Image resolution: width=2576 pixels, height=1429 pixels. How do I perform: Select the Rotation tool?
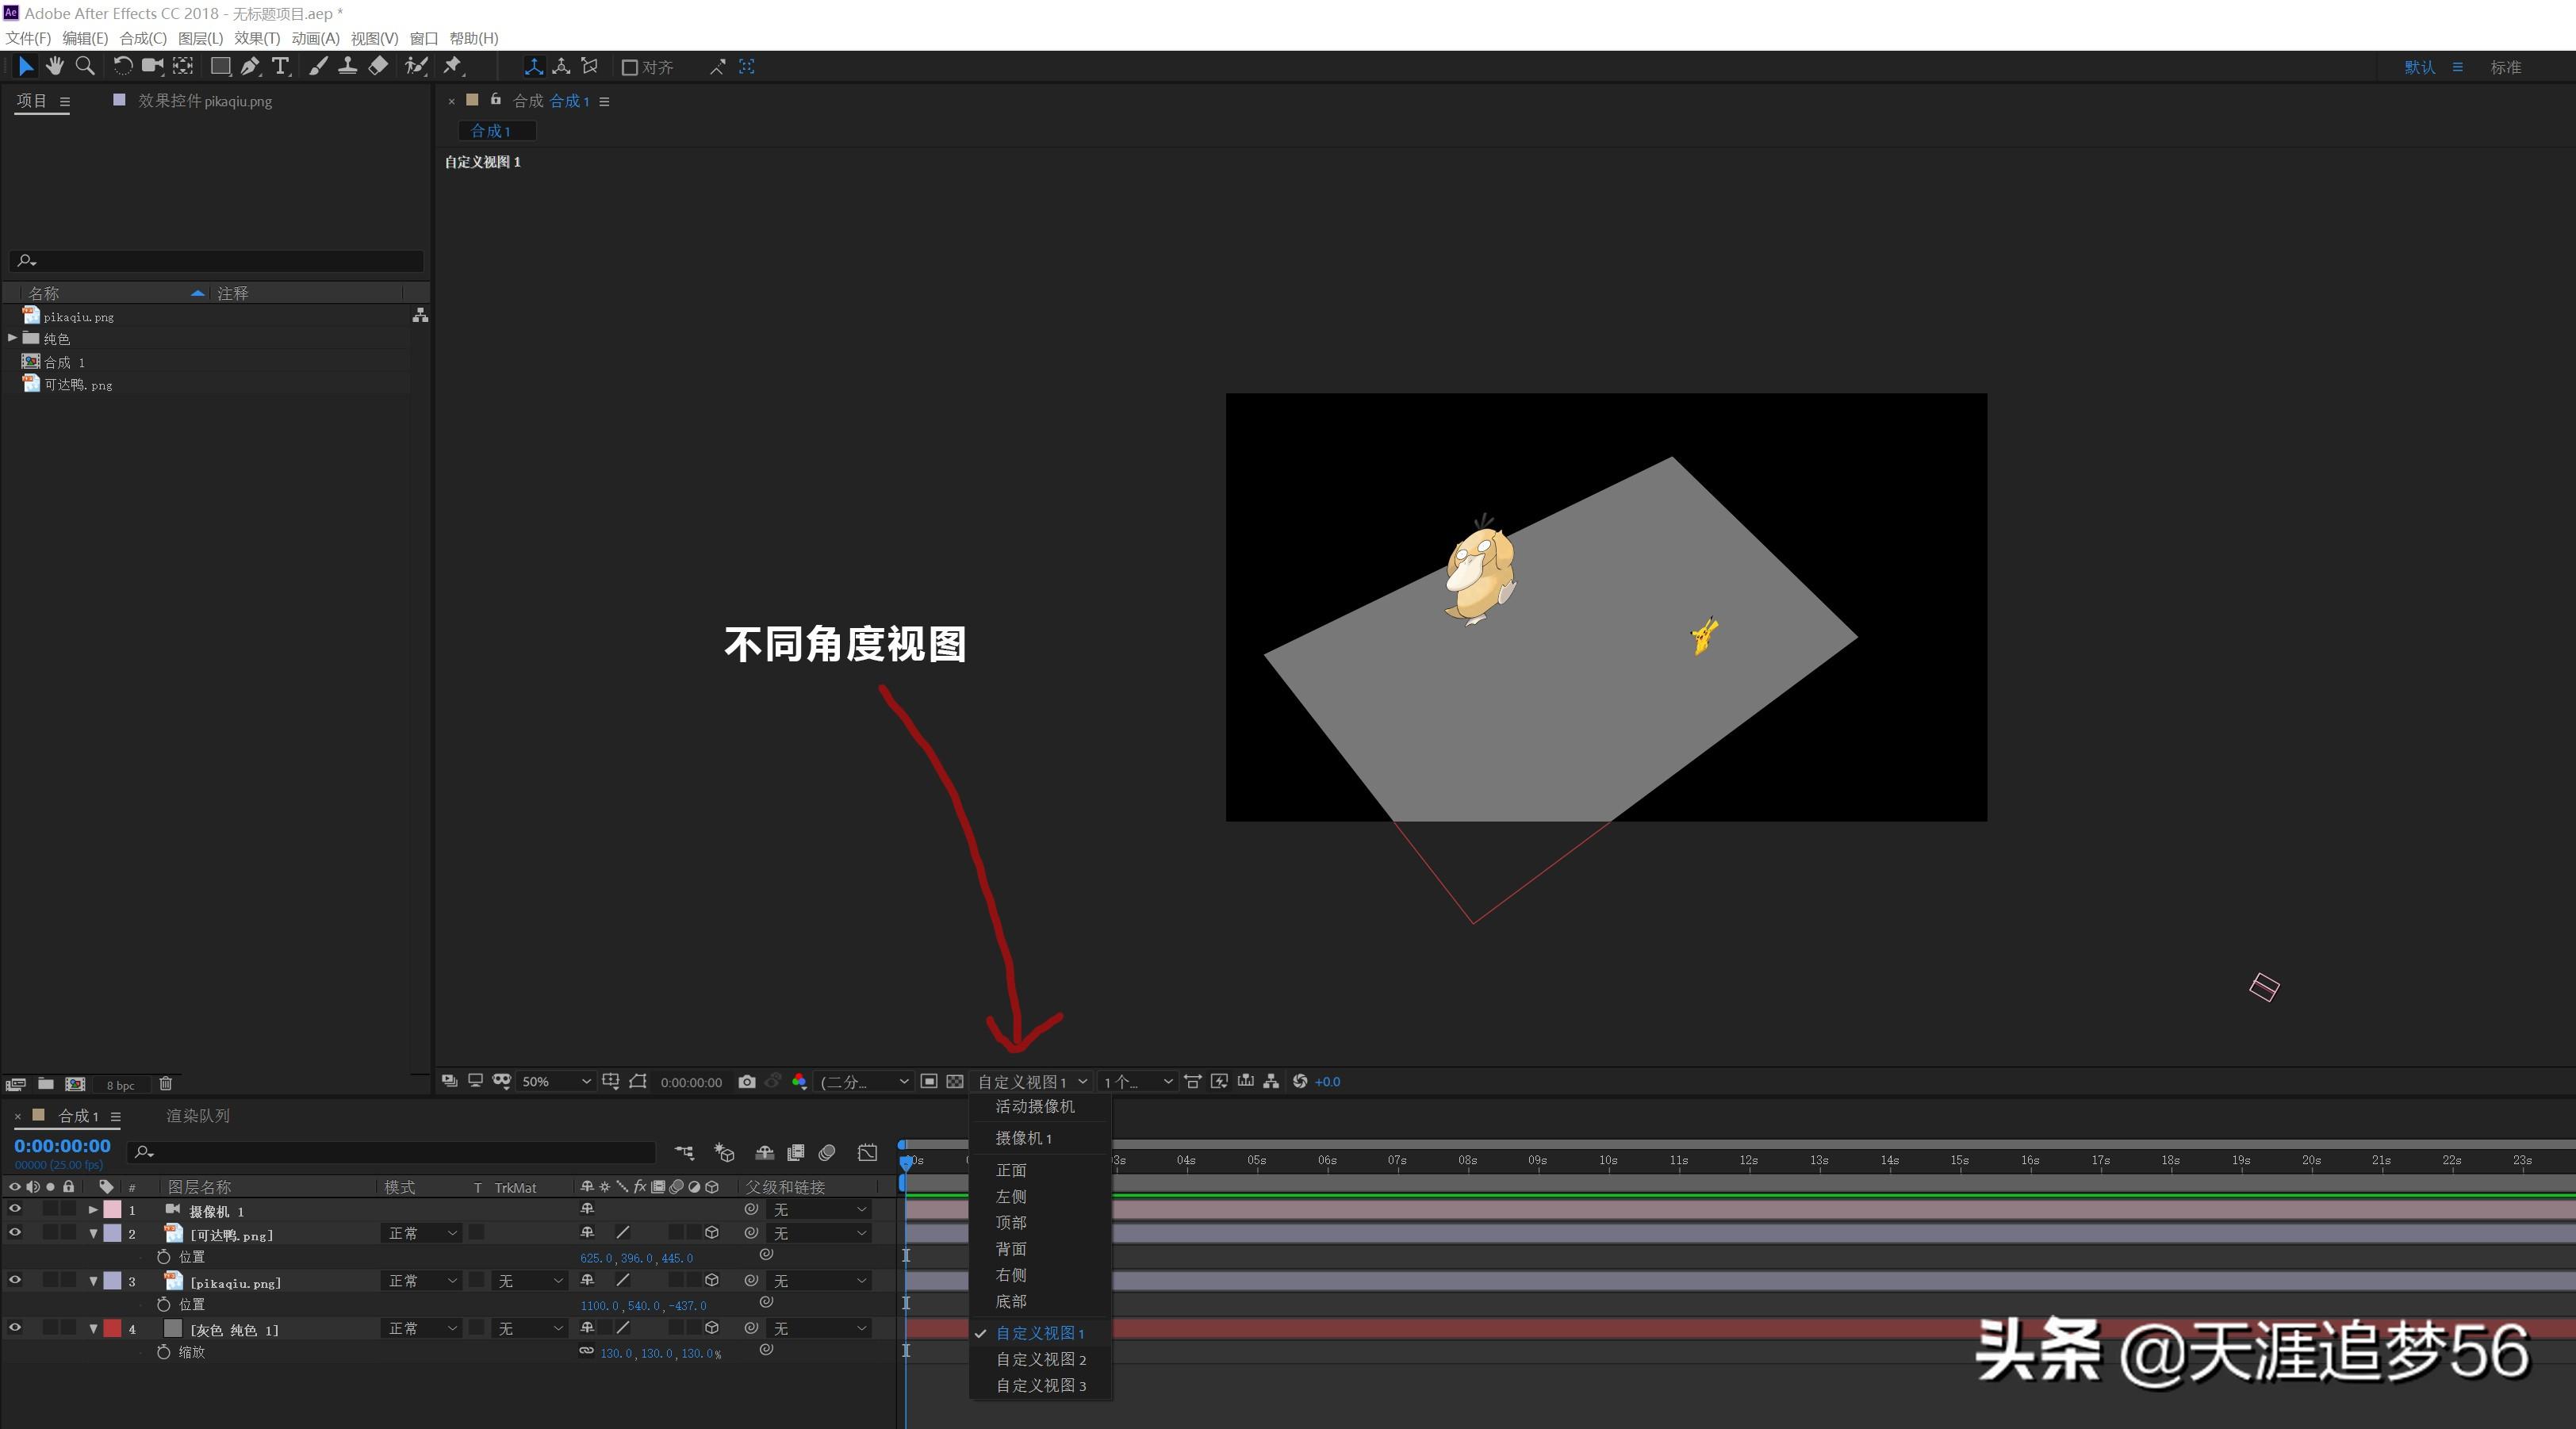(x=122, y=66)
